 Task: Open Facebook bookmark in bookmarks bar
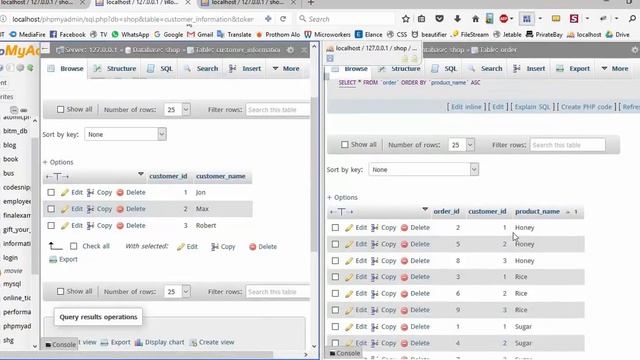coord(68,35)
